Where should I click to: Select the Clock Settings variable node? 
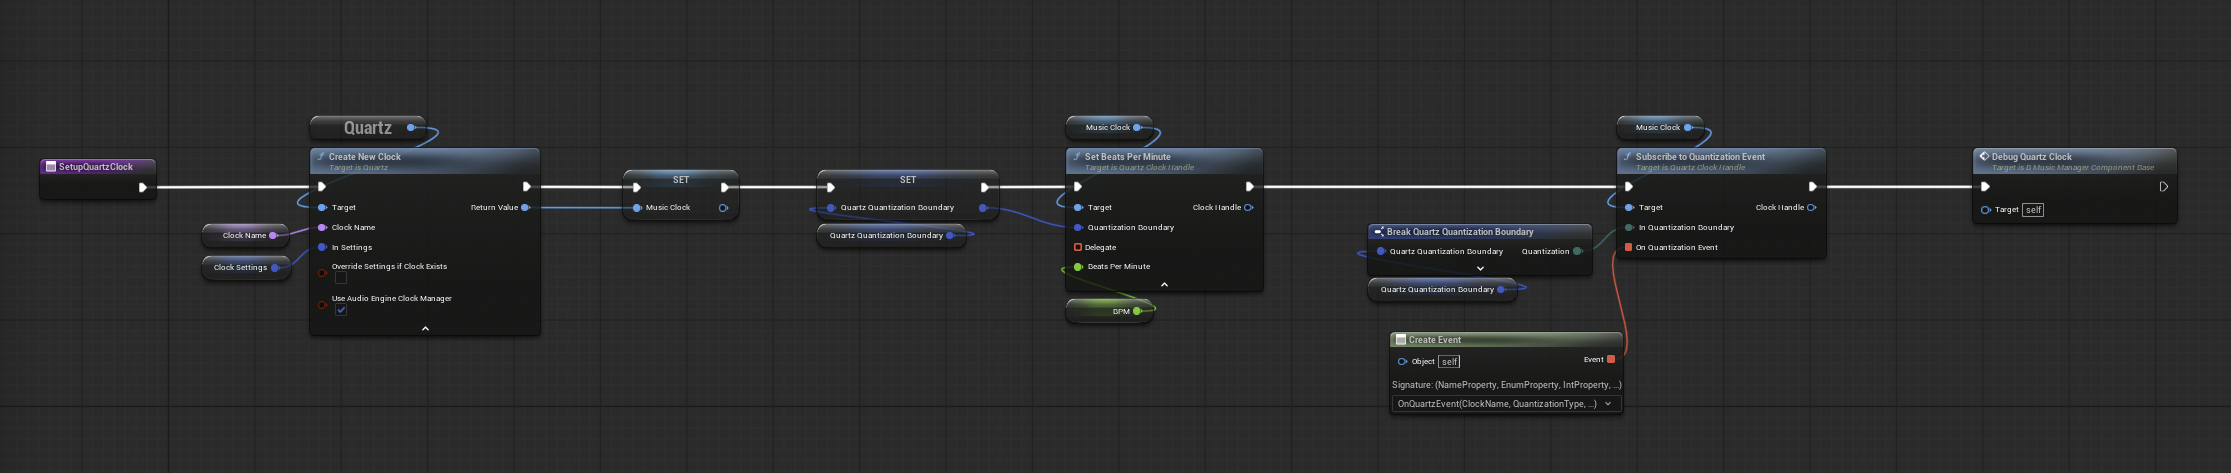(246, 267)
